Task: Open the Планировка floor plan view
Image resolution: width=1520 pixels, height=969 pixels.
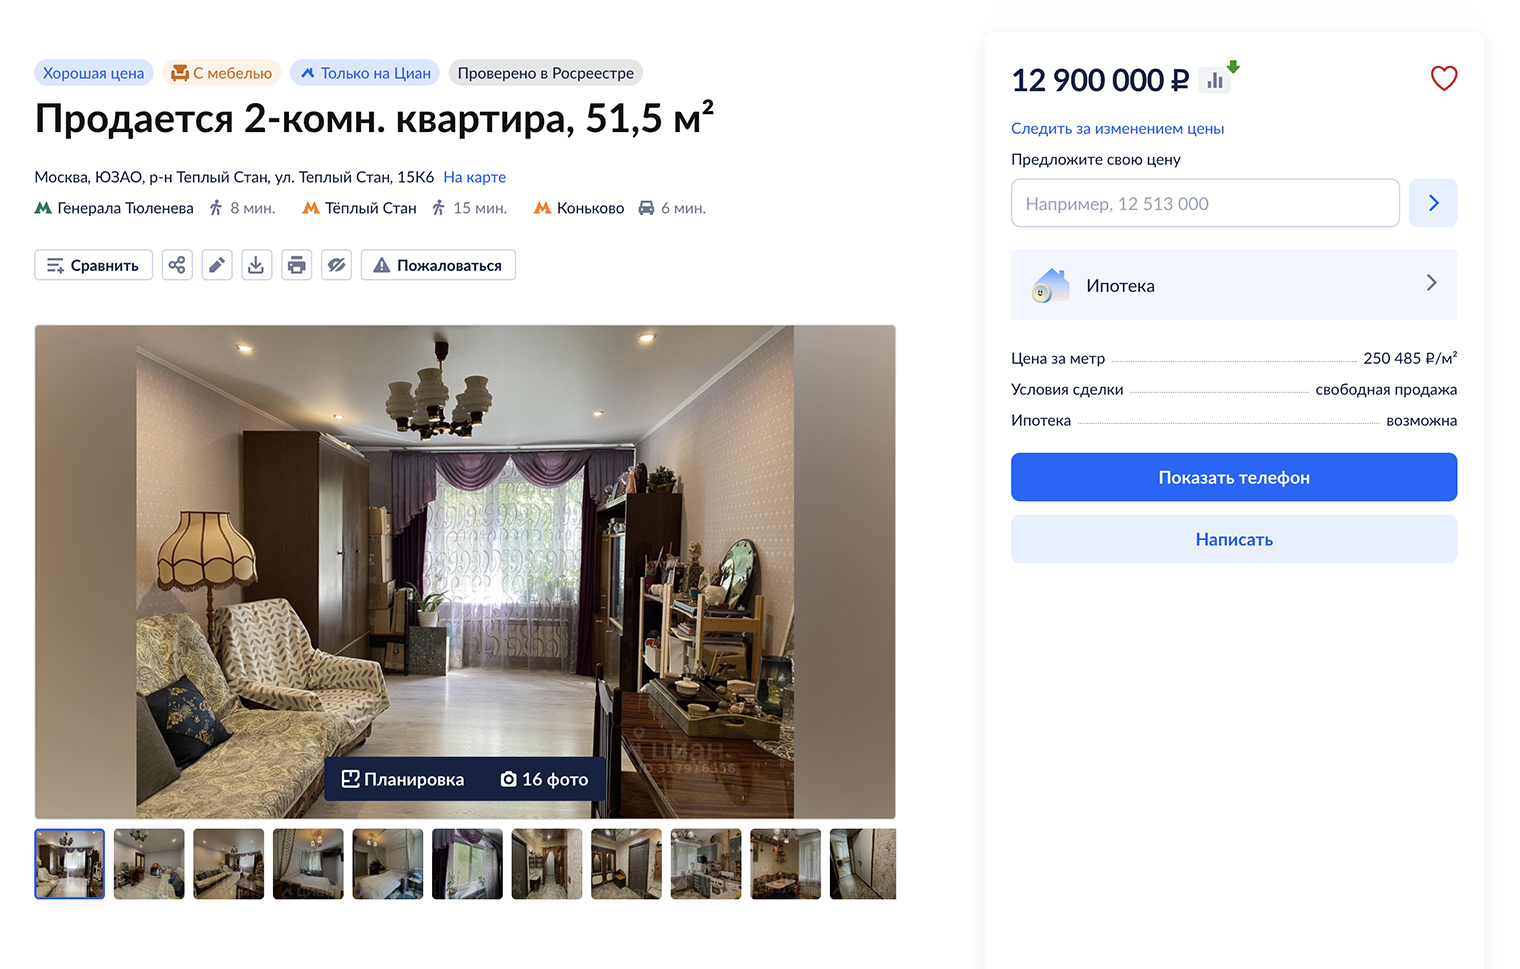Action: point(403,779)
